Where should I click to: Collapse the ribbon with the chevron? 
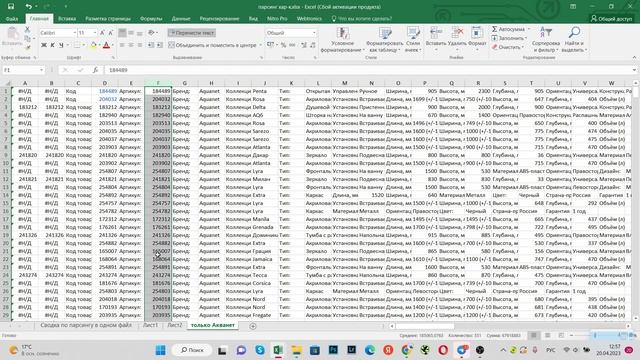[x=634, y=58]
